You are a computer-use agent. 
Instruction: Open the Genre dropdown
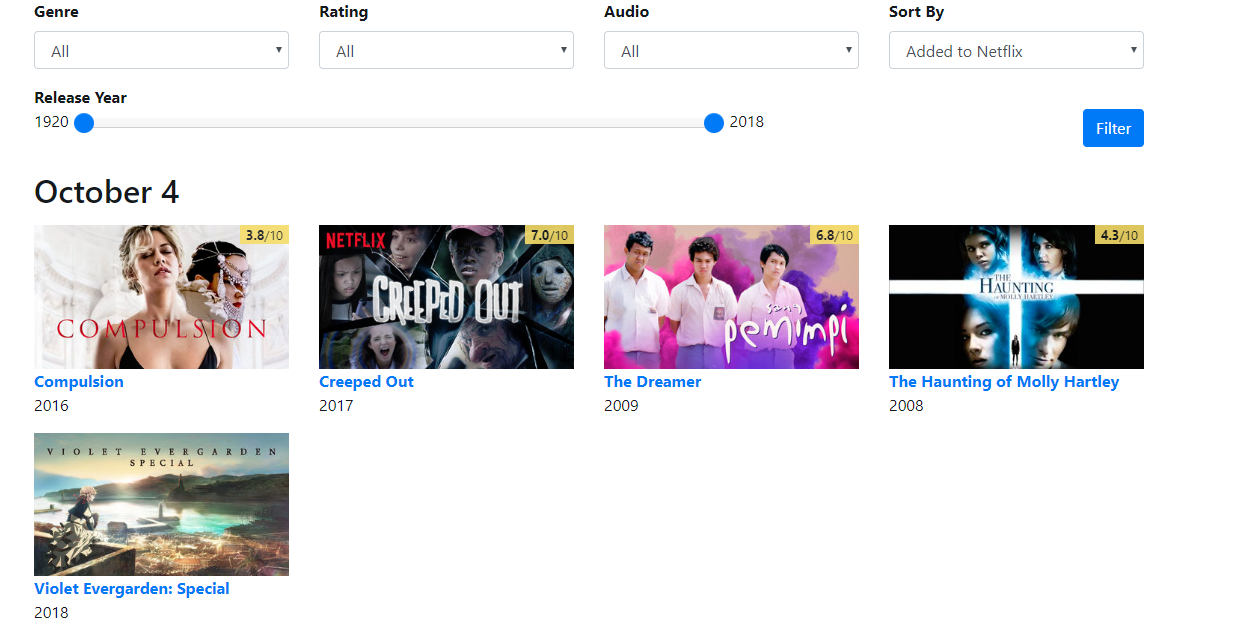(x=161, y=50)
